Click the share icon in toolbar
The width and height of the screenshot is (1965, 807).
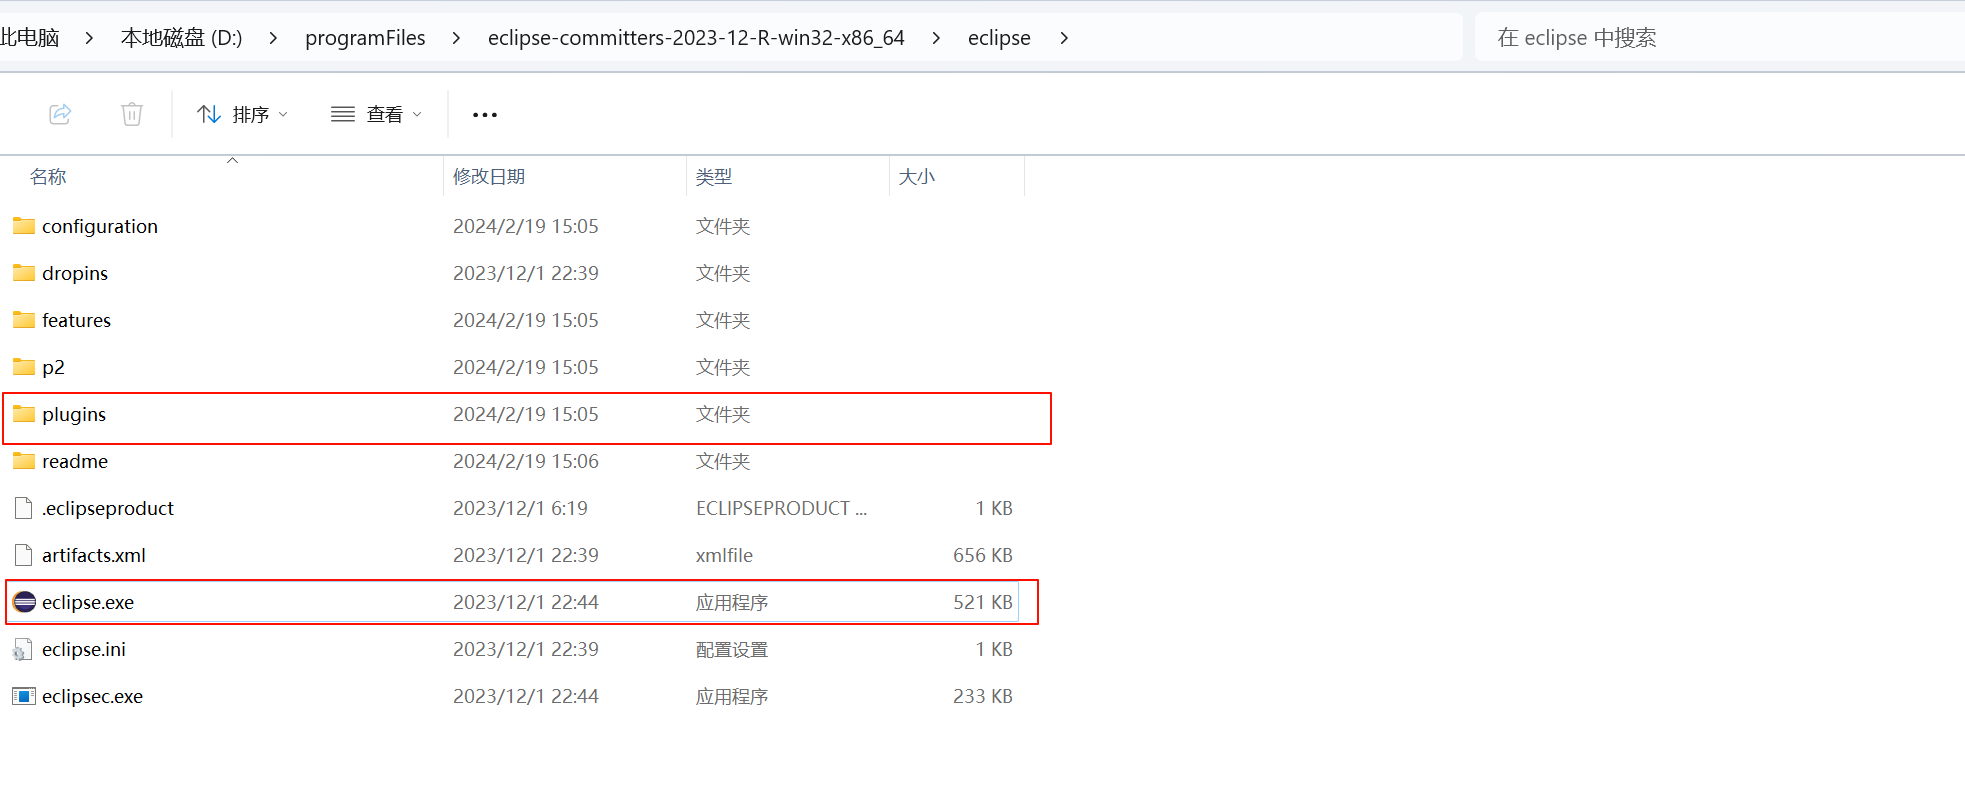60,114
